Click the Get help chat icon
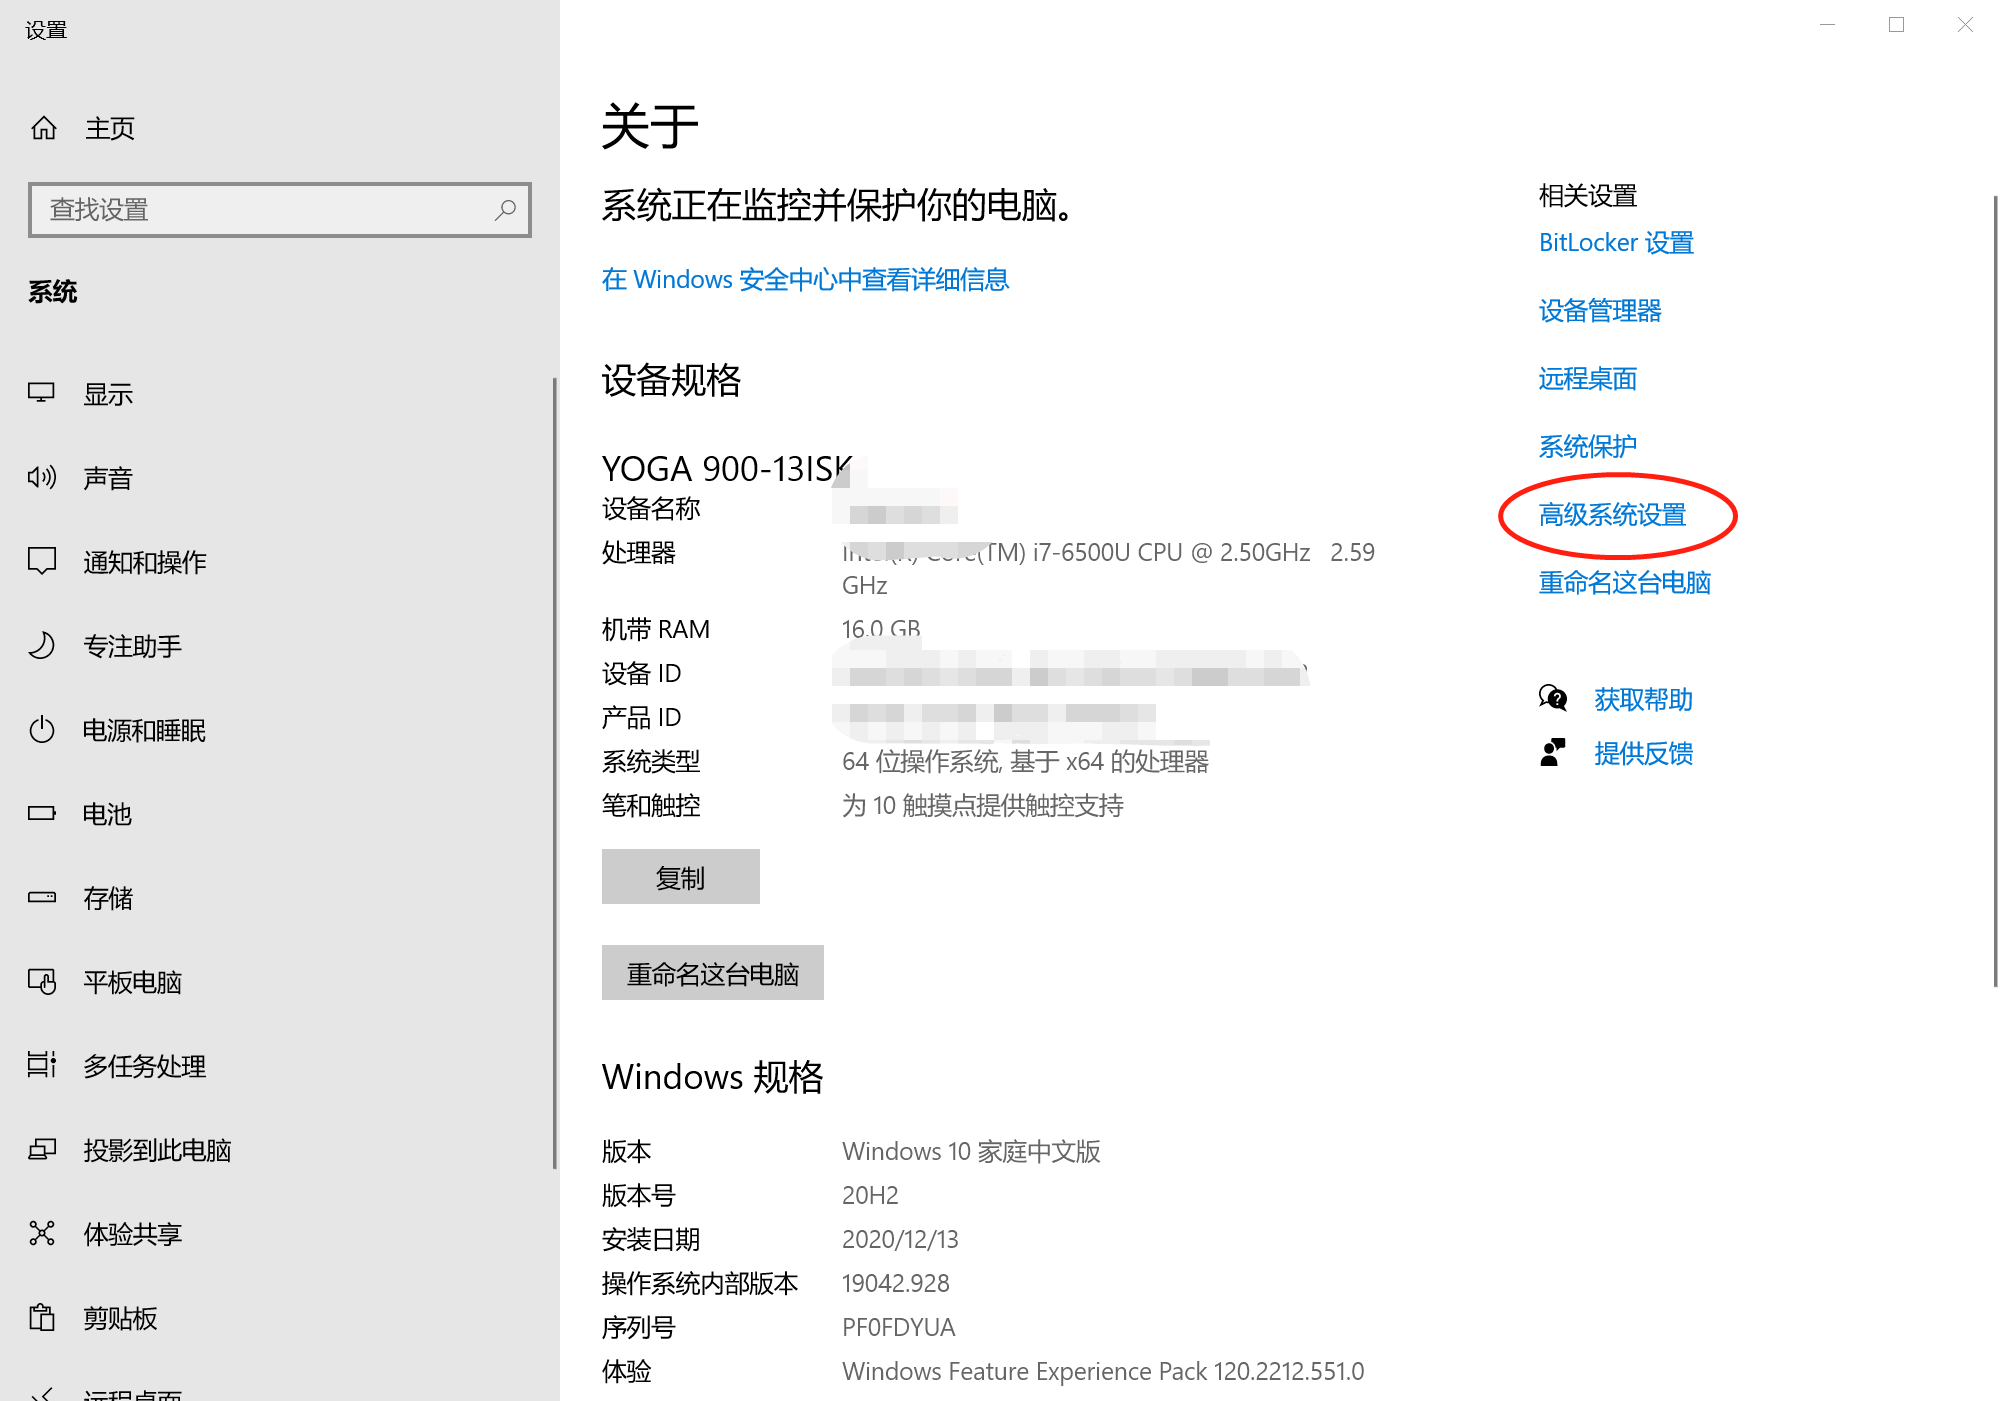Image resolution: width=2001 pixels, height=1401 pixels. (x=1552, y=698)
